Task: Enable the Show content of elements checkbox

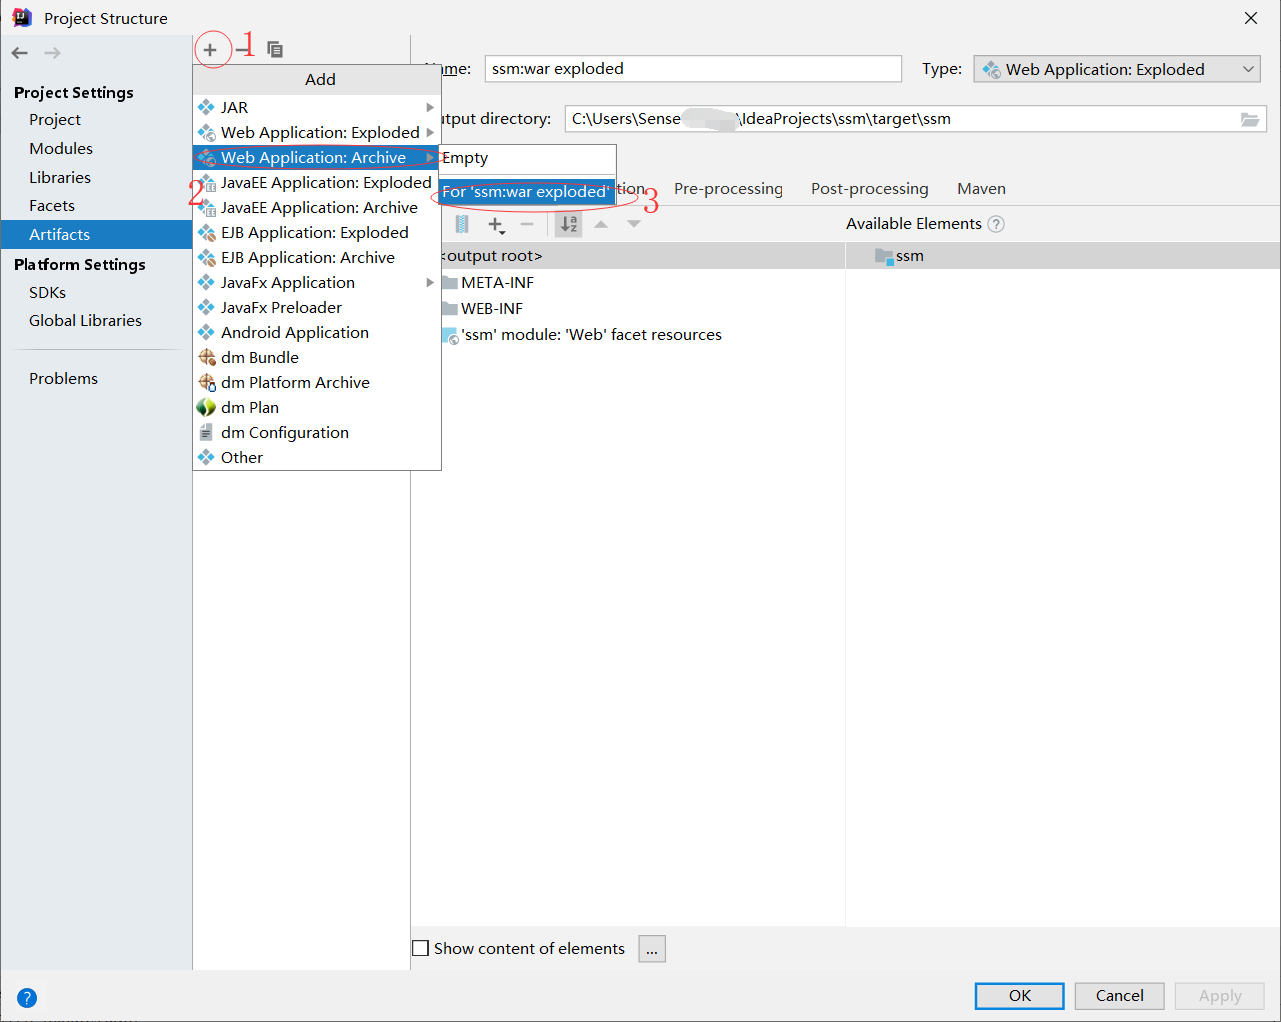Action: coord(420,948)
